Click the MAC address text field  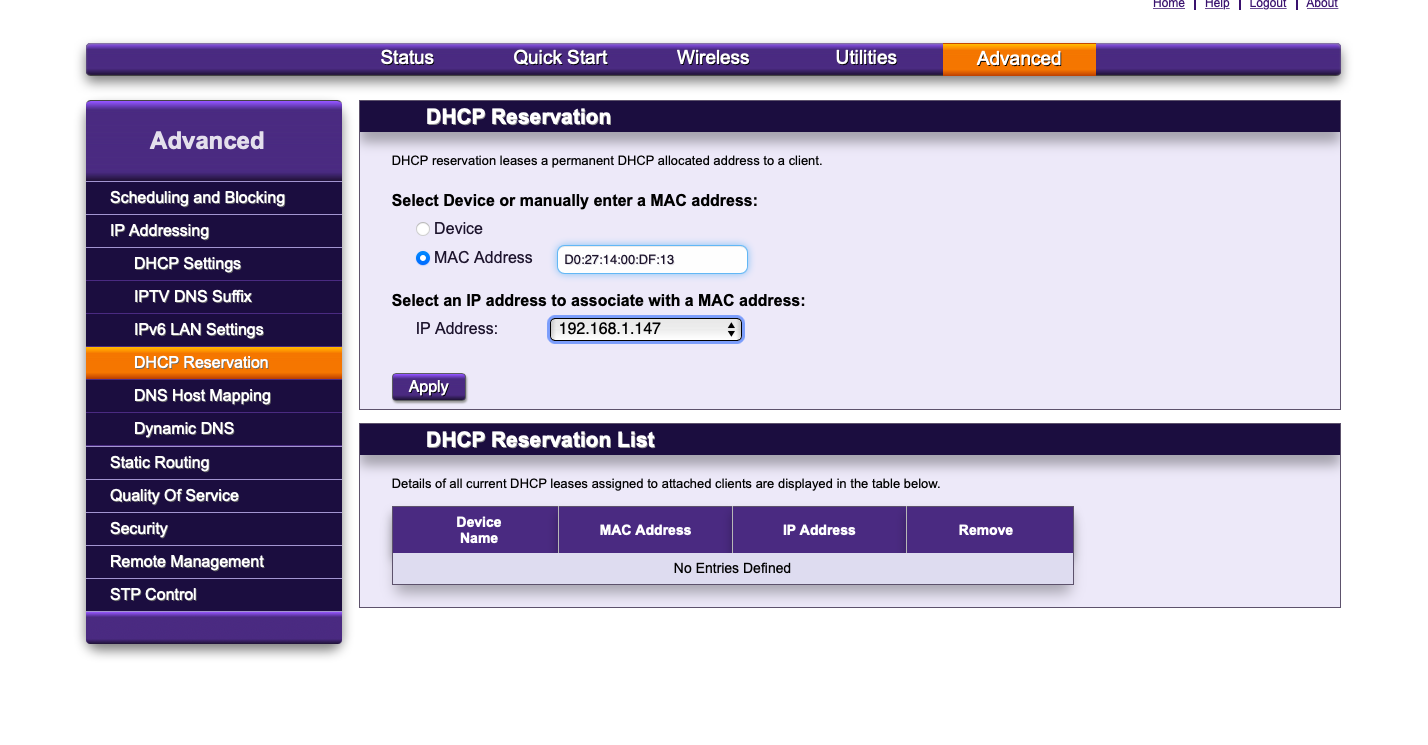click(651, 260)
